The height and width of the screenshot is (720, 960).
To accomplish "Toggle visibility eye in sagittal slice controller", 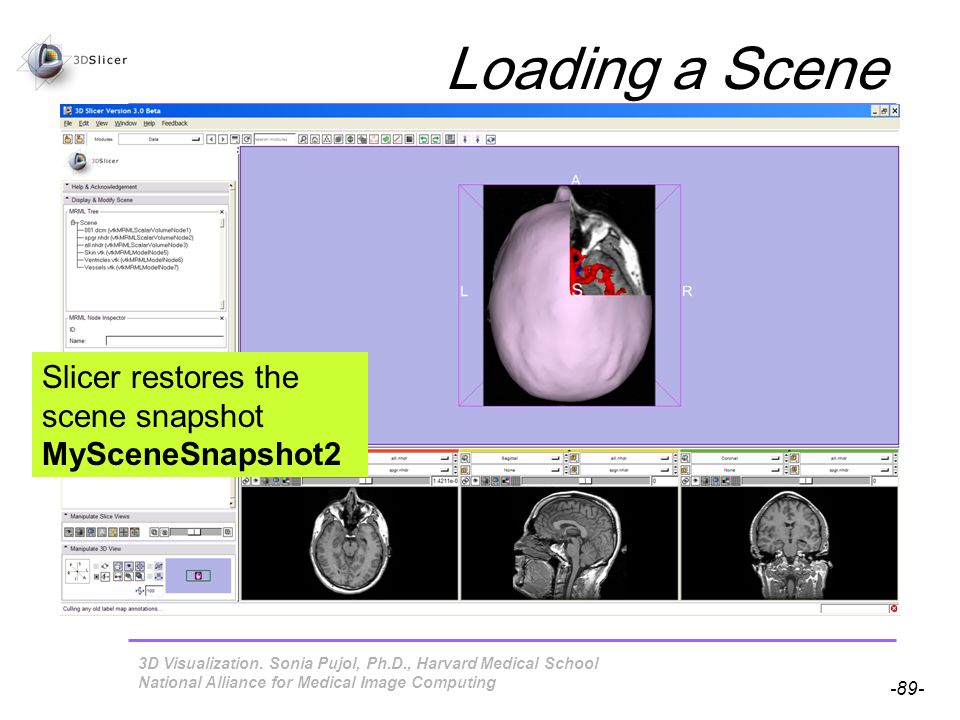I will (476, 481).
